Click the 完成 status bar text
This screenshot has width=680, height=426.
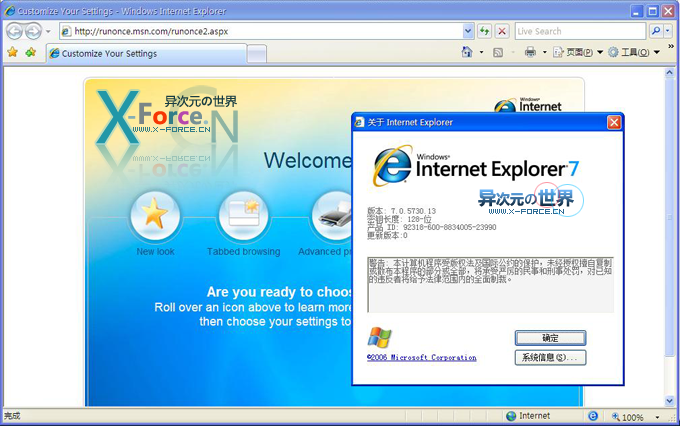point(12,416)
